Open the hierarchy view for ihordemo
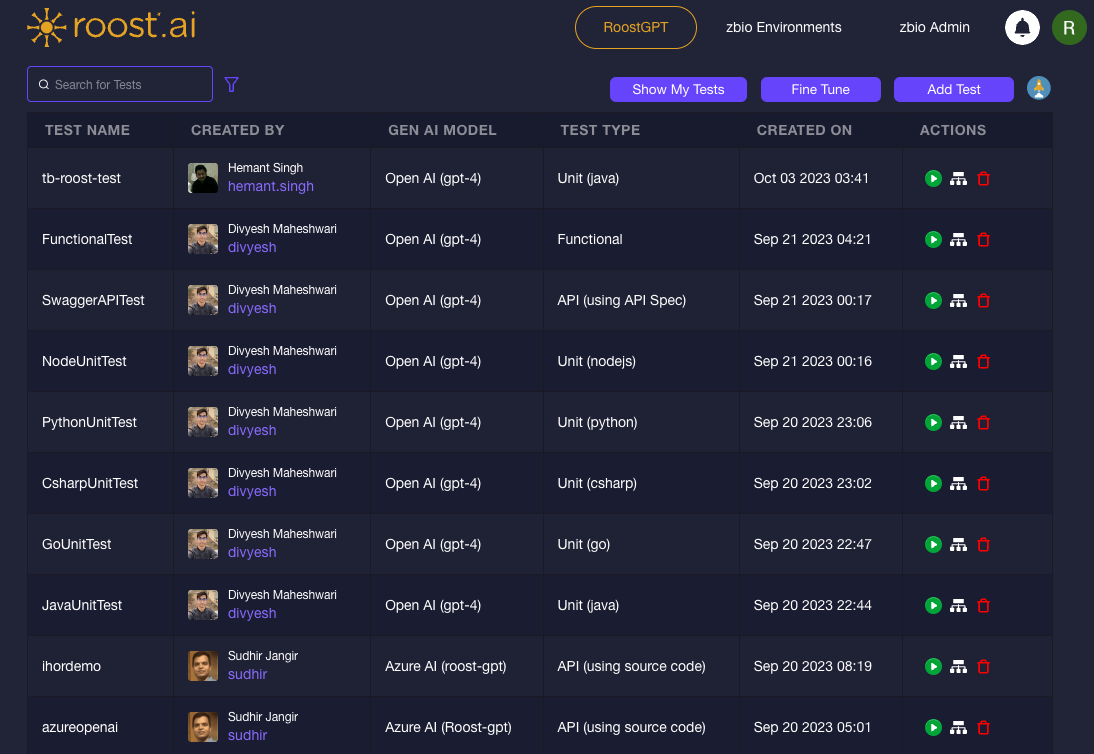1094x754 pixels. coord(958,666)
